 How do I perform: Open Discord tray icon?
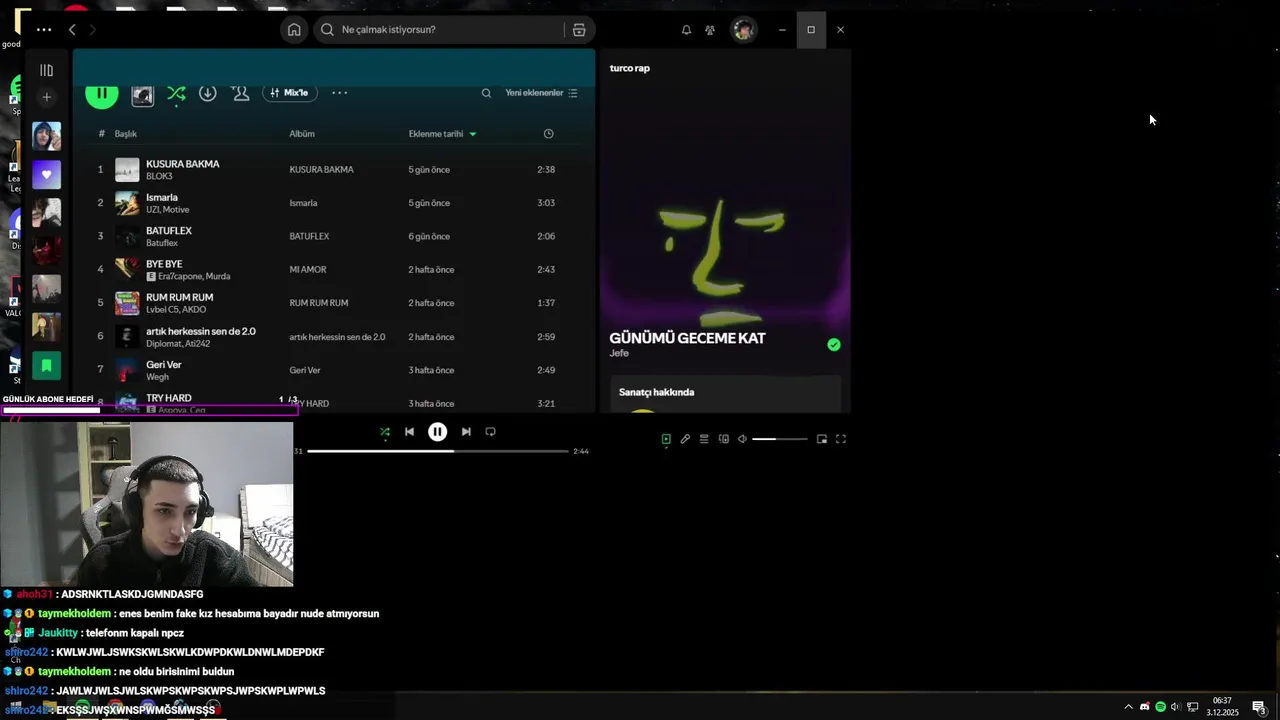coord(1145,707)
